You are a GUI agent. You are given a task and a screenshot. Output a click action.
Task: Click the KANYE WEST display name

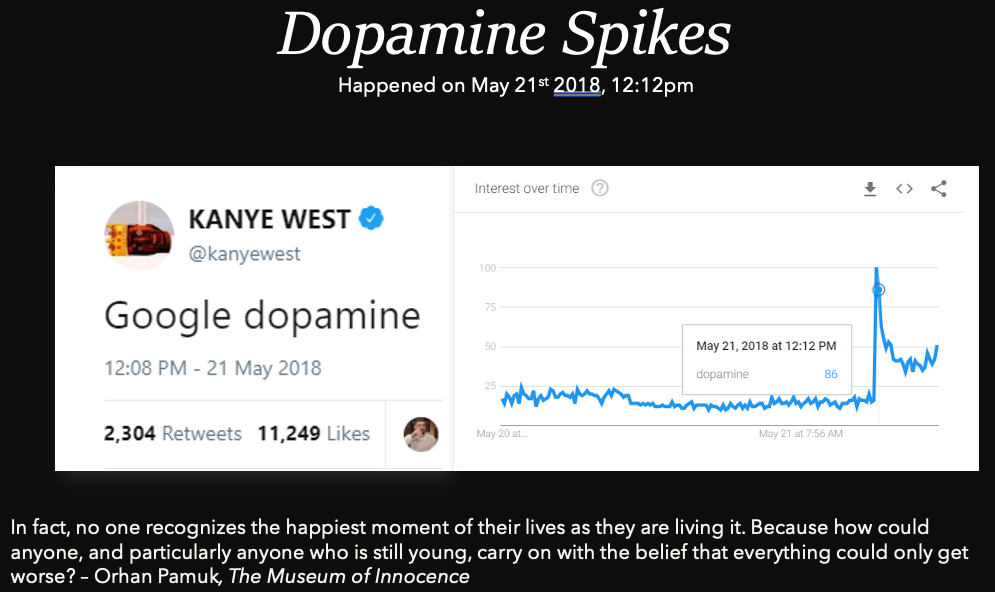click(269, 218)
